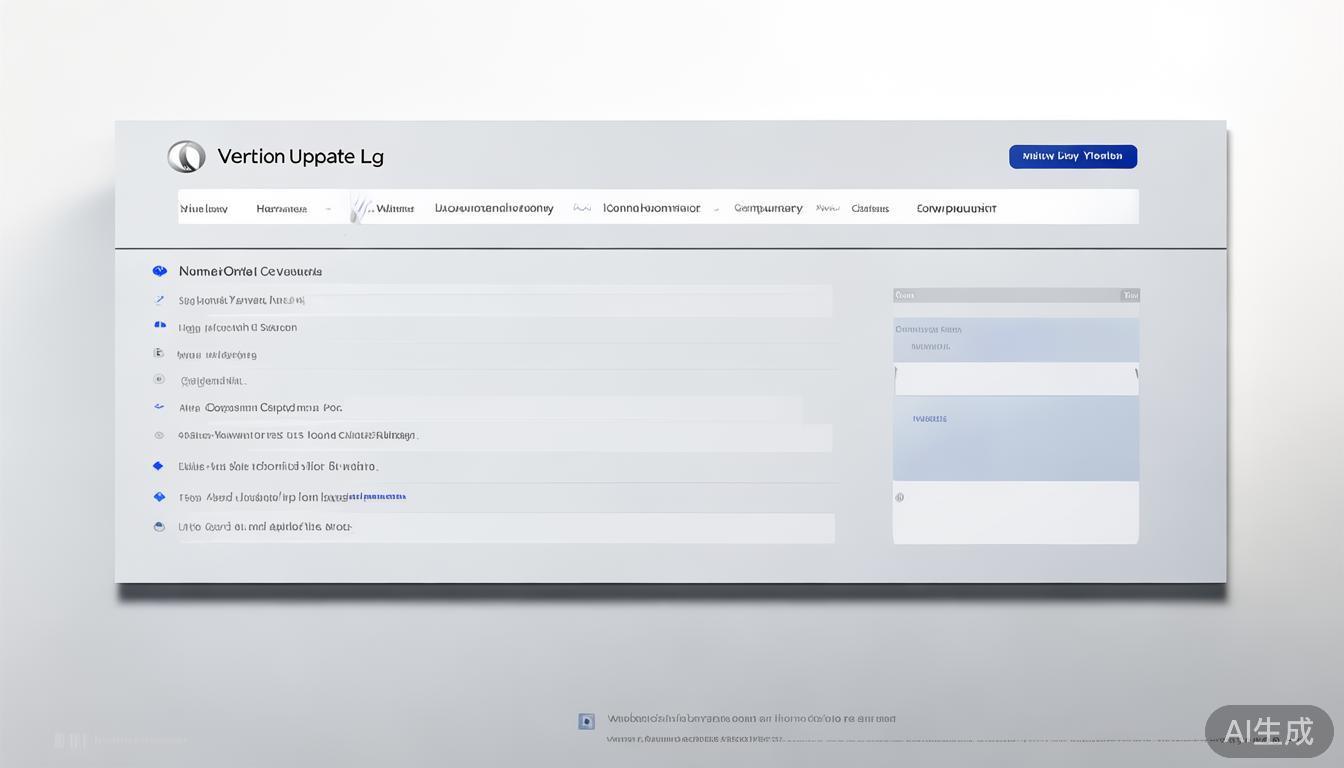Screen dimensions: 1344x768
Task: Open the blue link in the Tson row
Action: pyautogui.click(x=377, y=496)
